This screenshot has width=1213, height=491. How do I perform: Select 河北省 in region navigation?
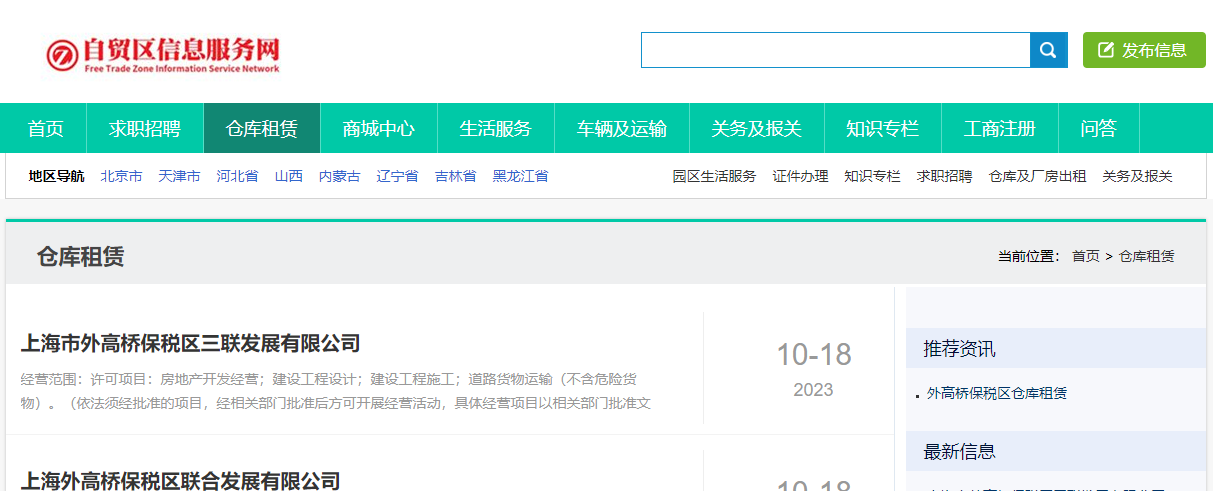[x=237, y=176]
